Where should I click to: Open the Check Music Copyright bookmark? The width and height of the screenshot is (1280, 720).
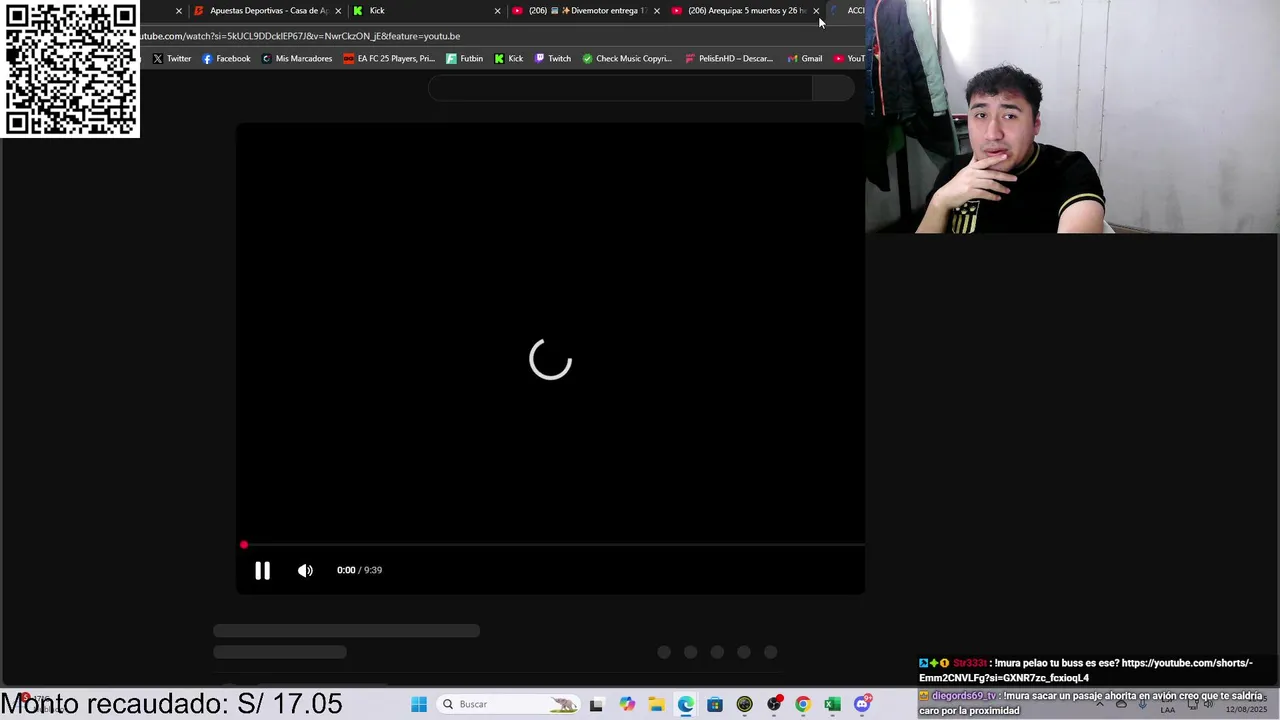(627, 59)
